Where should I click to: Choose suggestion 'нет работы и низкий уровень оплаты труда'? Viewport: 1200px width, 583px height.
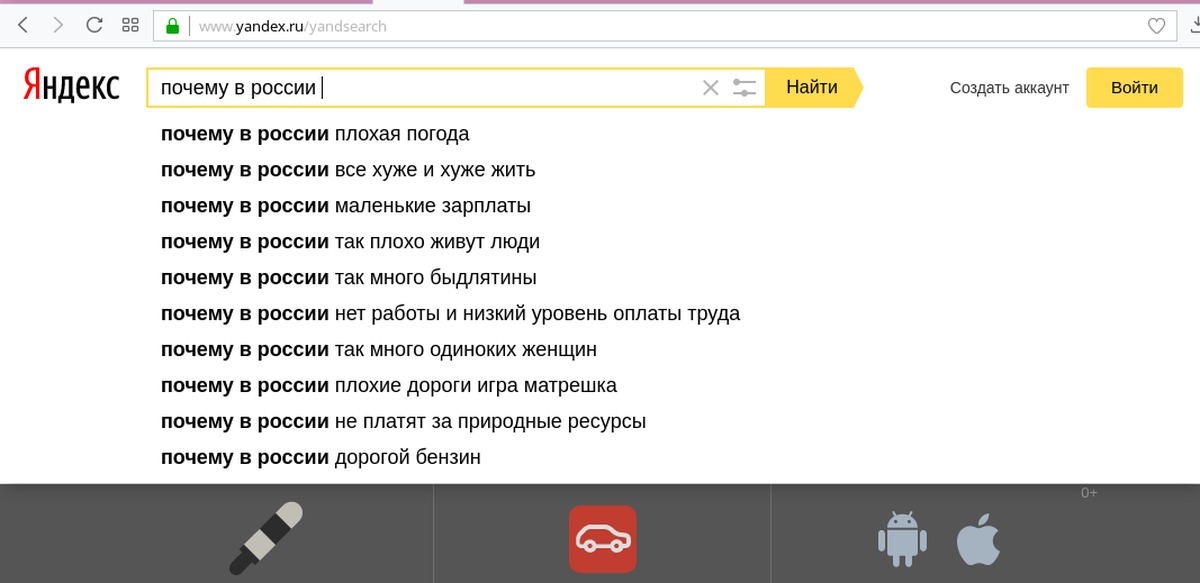tap(451, 314)
